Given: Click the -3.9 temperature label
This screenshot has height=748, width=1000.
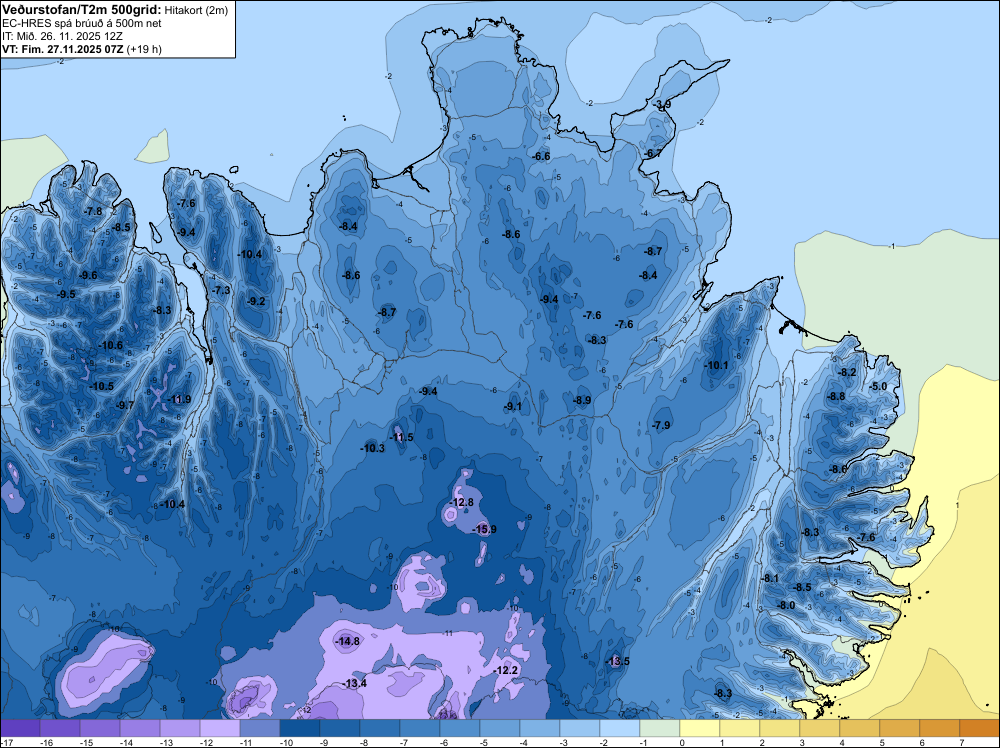Looking at the screenshot, I should point(663,105).
